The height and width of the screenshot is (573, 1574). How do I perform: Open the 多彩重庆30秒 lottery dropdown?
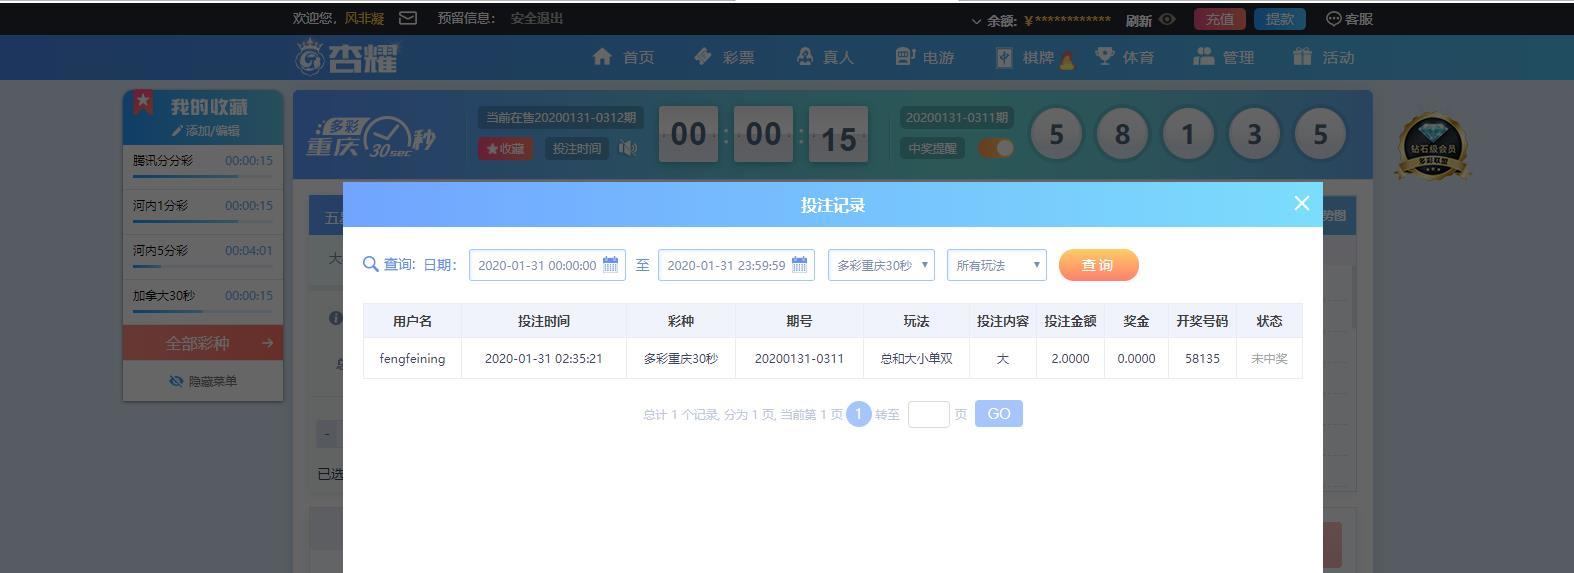pos(881,265)
